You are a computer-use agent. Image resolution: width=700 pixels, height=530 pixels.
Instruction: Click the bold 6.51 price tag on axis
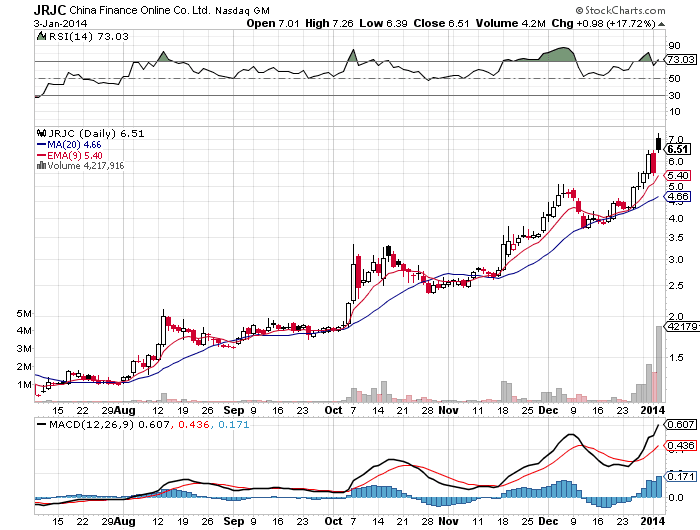click(x=678, y=149)
